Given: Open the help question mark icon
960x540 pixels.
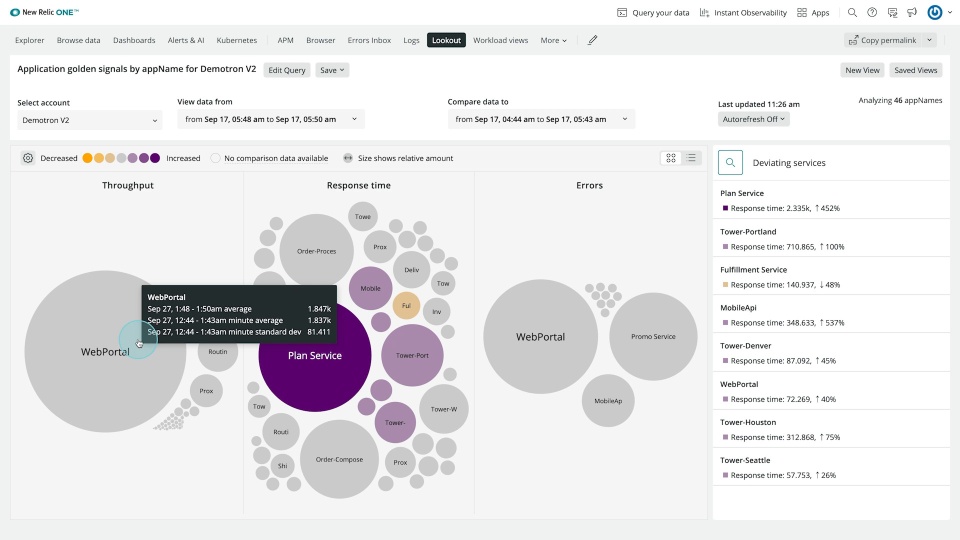Looking at the screenshot, I should click(872, 12).
